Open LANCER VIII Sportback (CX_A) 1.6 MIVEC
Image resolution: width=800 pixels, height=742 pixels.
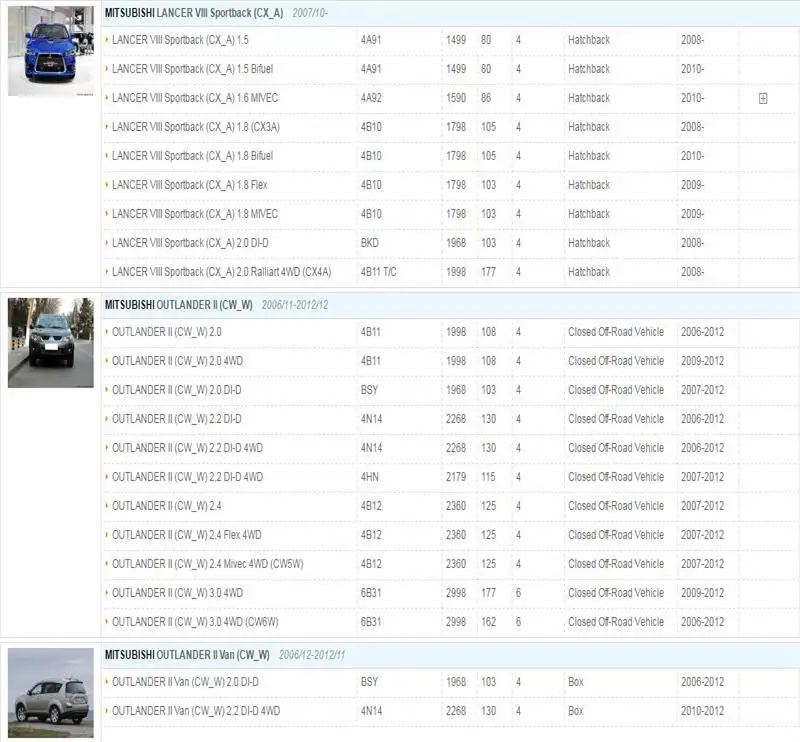pos(195,98)
